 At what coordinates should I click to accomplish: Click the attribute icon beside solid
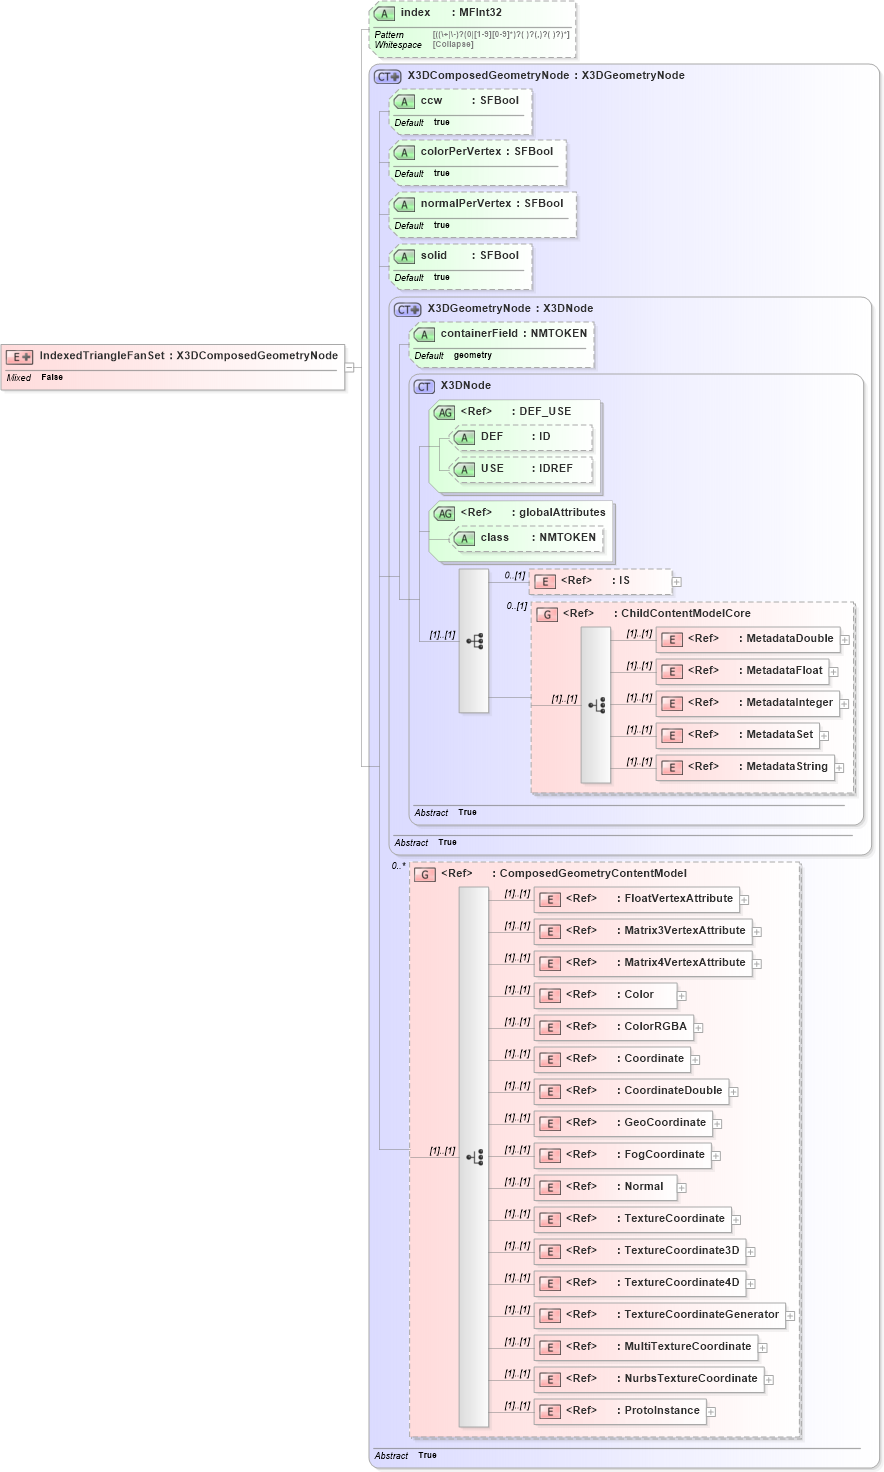[404, 256]
